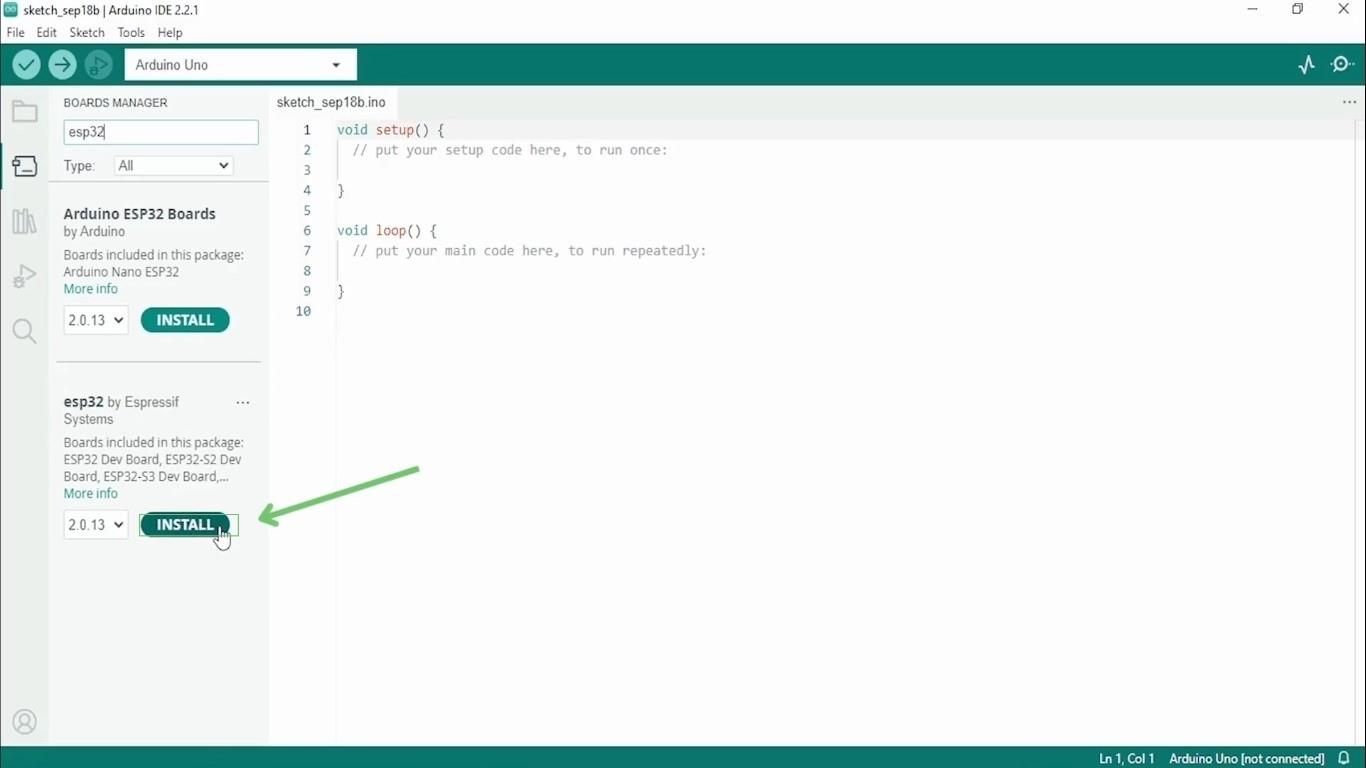Expand the Type filter dropdown
This screenshot has width=1366, height=768.
pyautogui.click(x=172, y=165)
